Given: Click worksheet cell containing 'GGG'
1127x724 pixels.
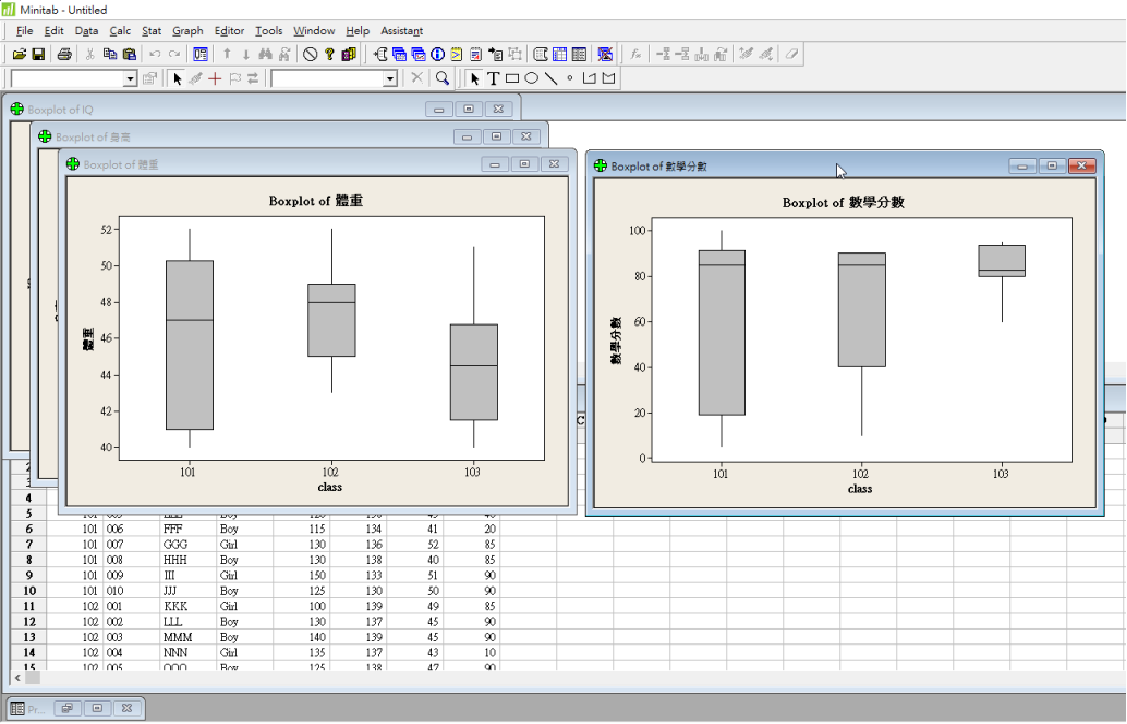Looking at the screenshot, I should point(188,544).
